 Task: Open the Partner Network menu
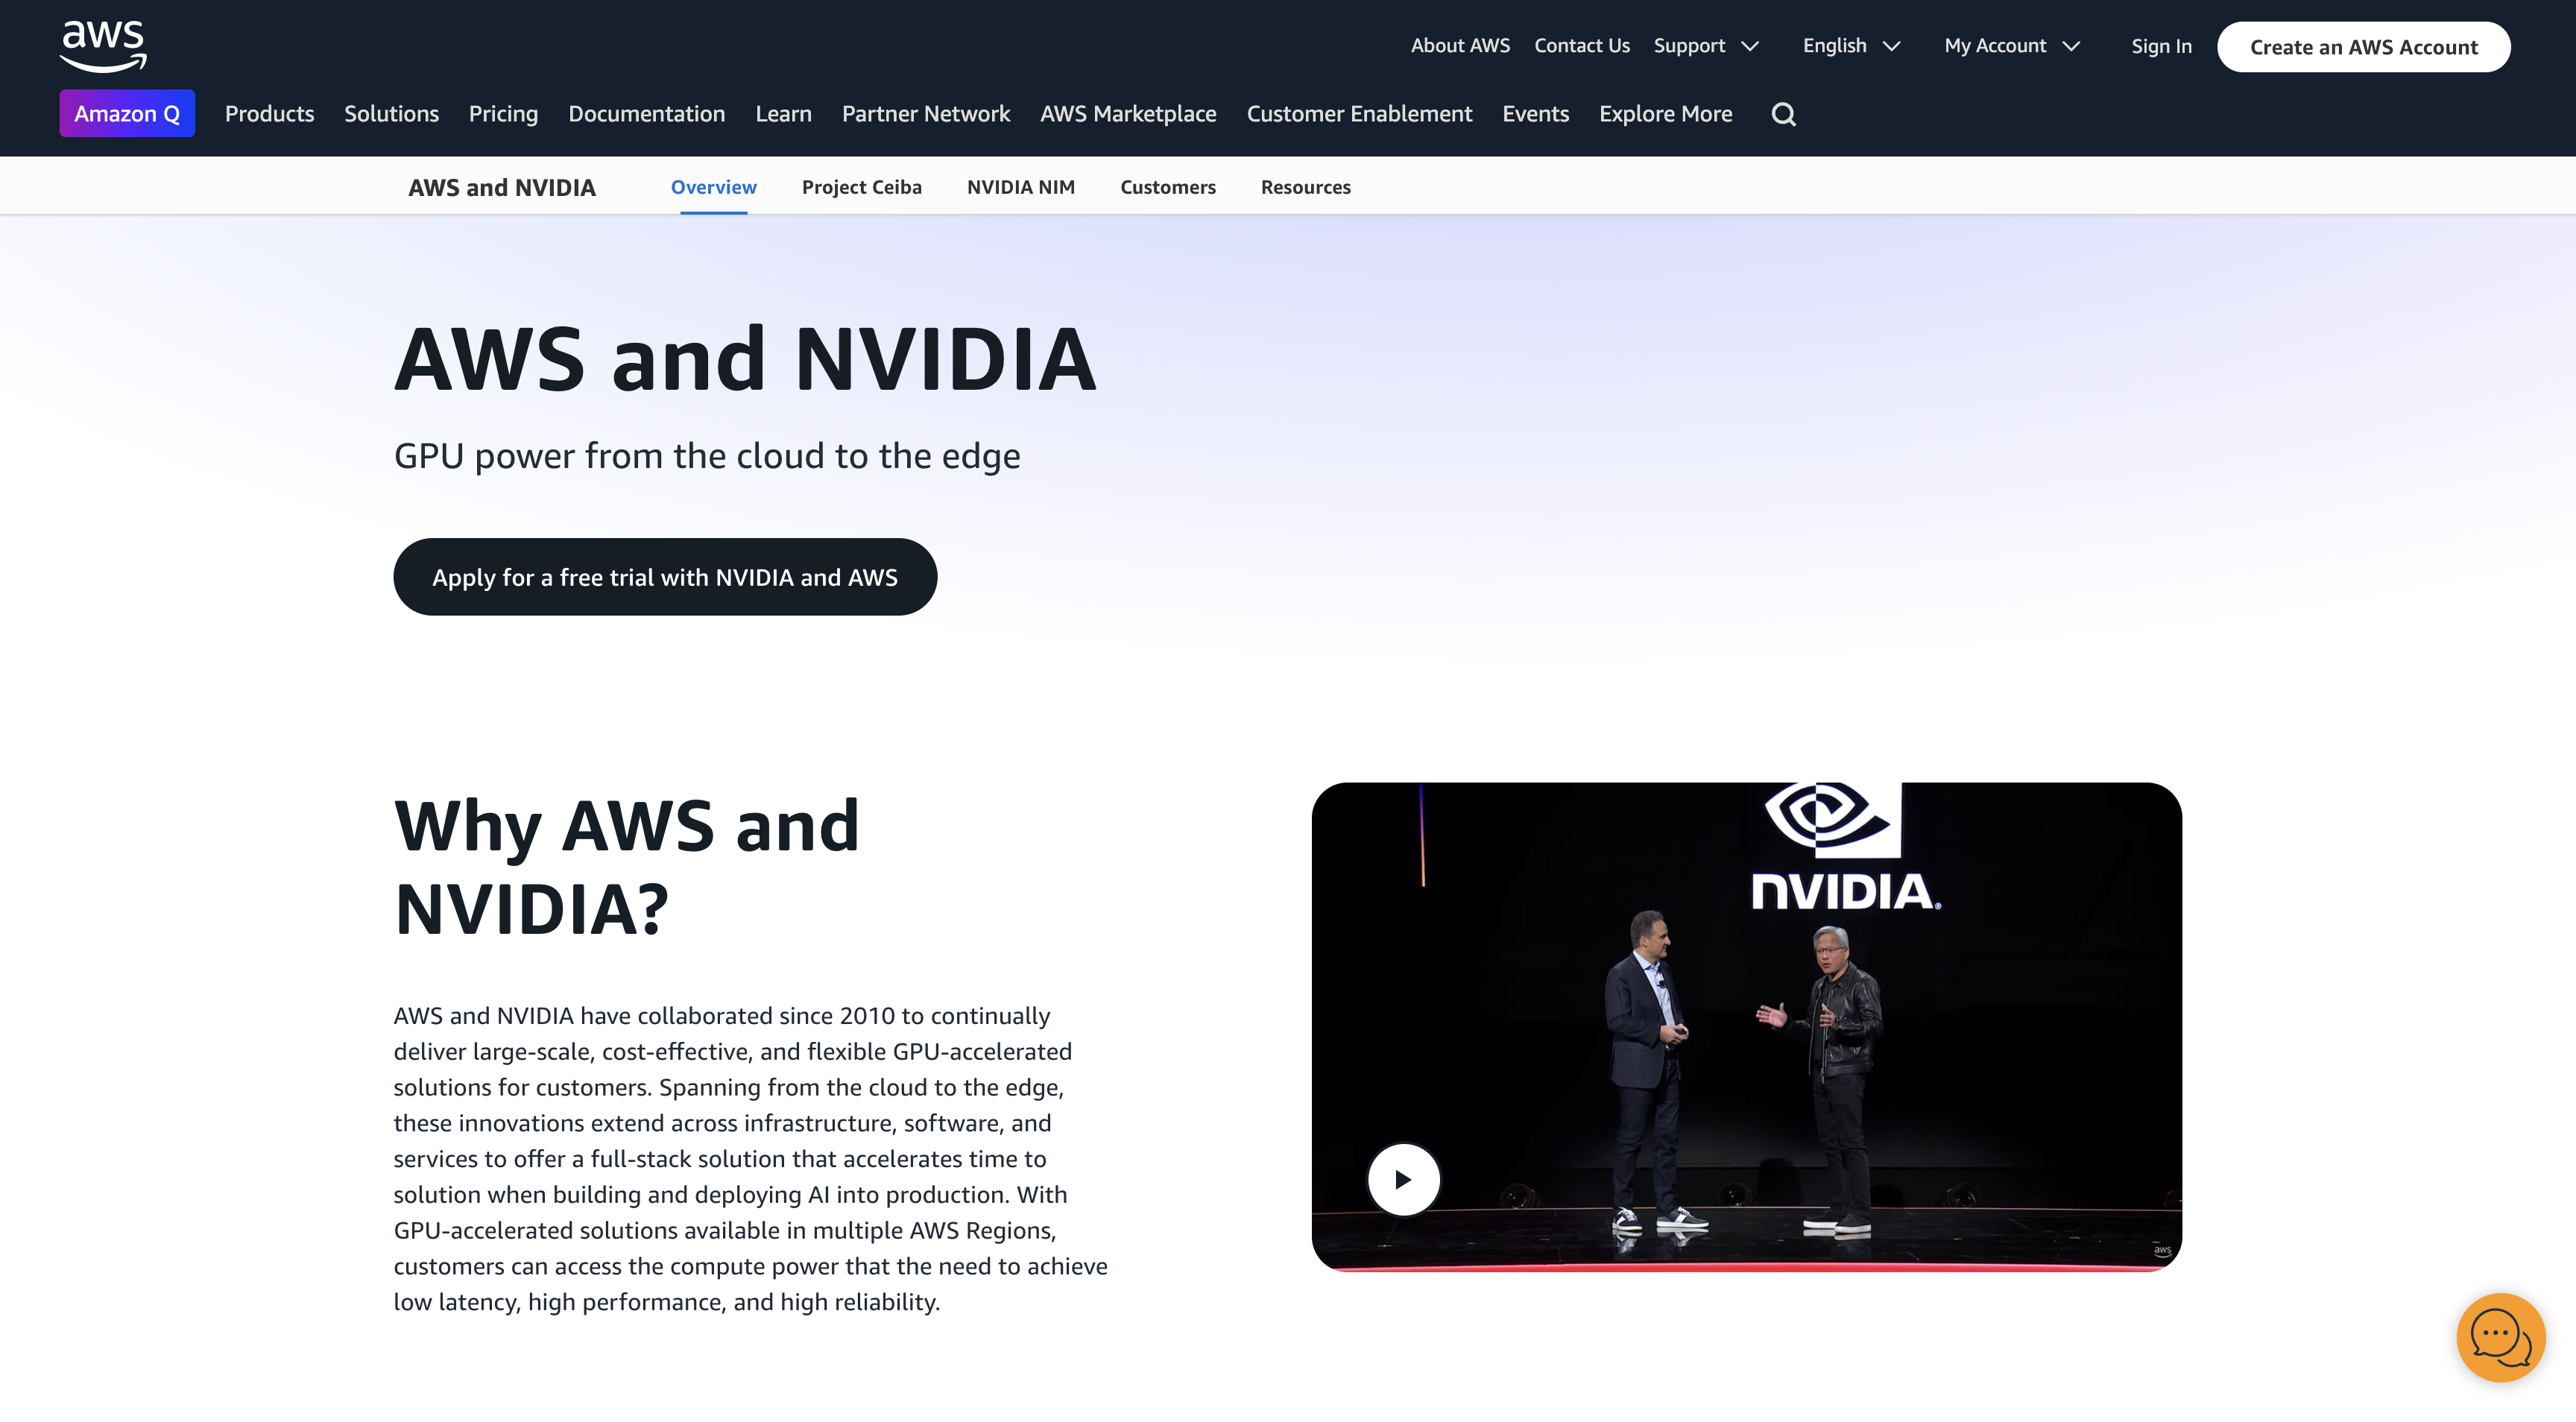pos(925,114)
